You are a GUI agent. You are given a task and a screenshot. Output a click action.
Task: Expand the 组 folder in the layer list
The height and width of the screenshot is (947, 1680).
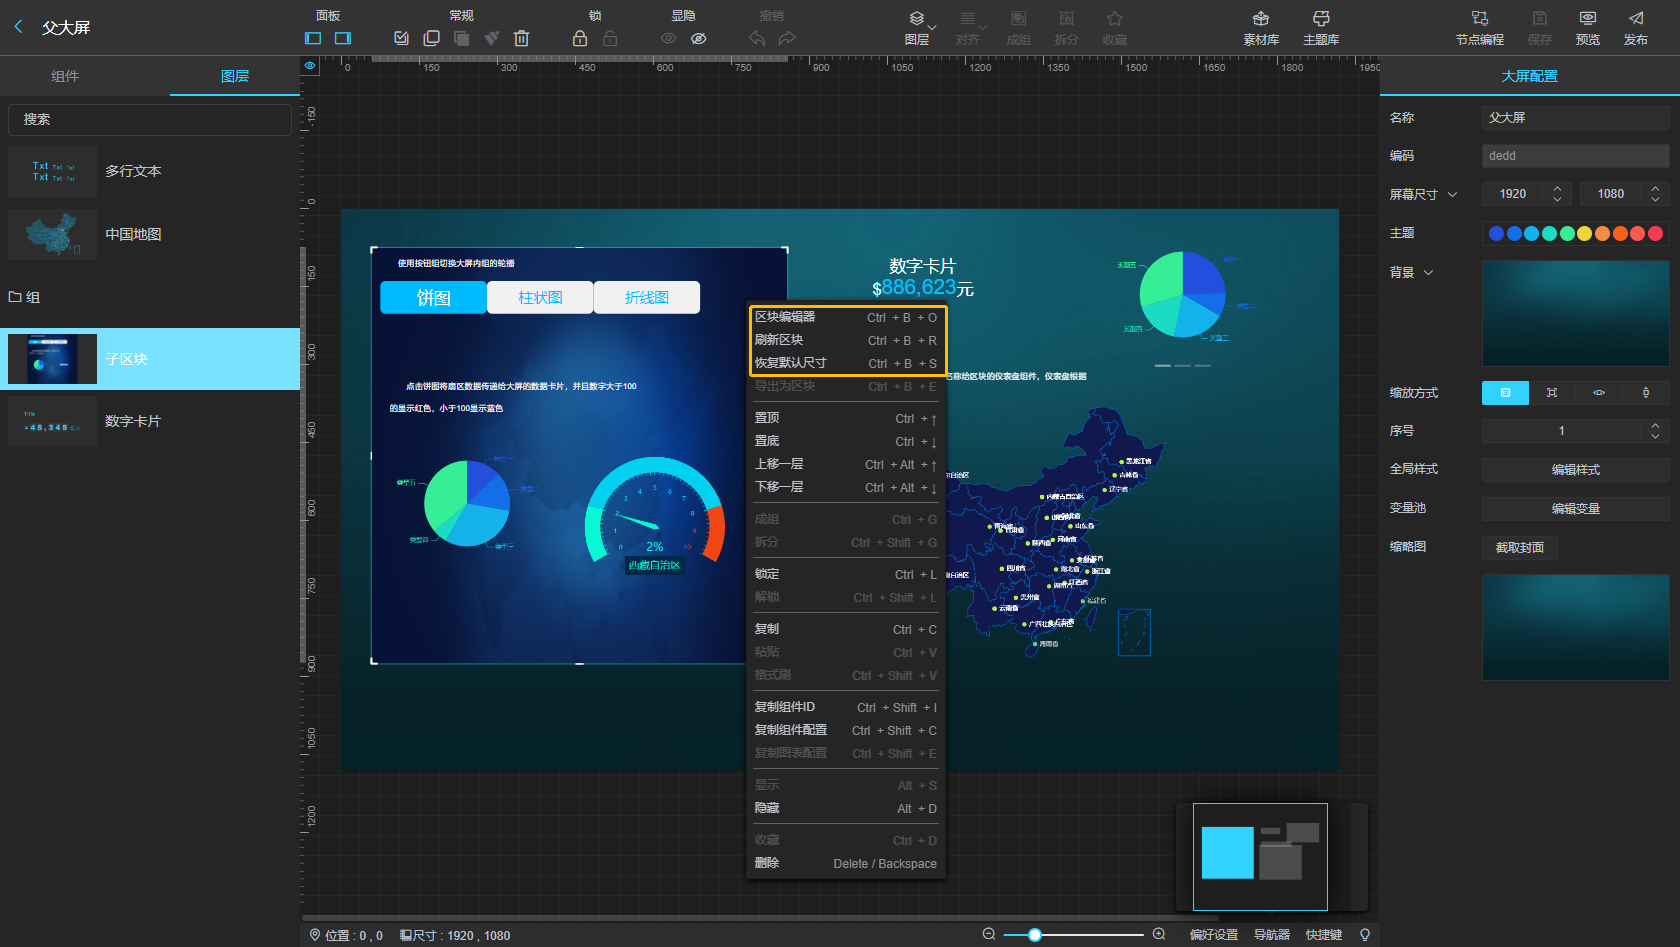24,297
